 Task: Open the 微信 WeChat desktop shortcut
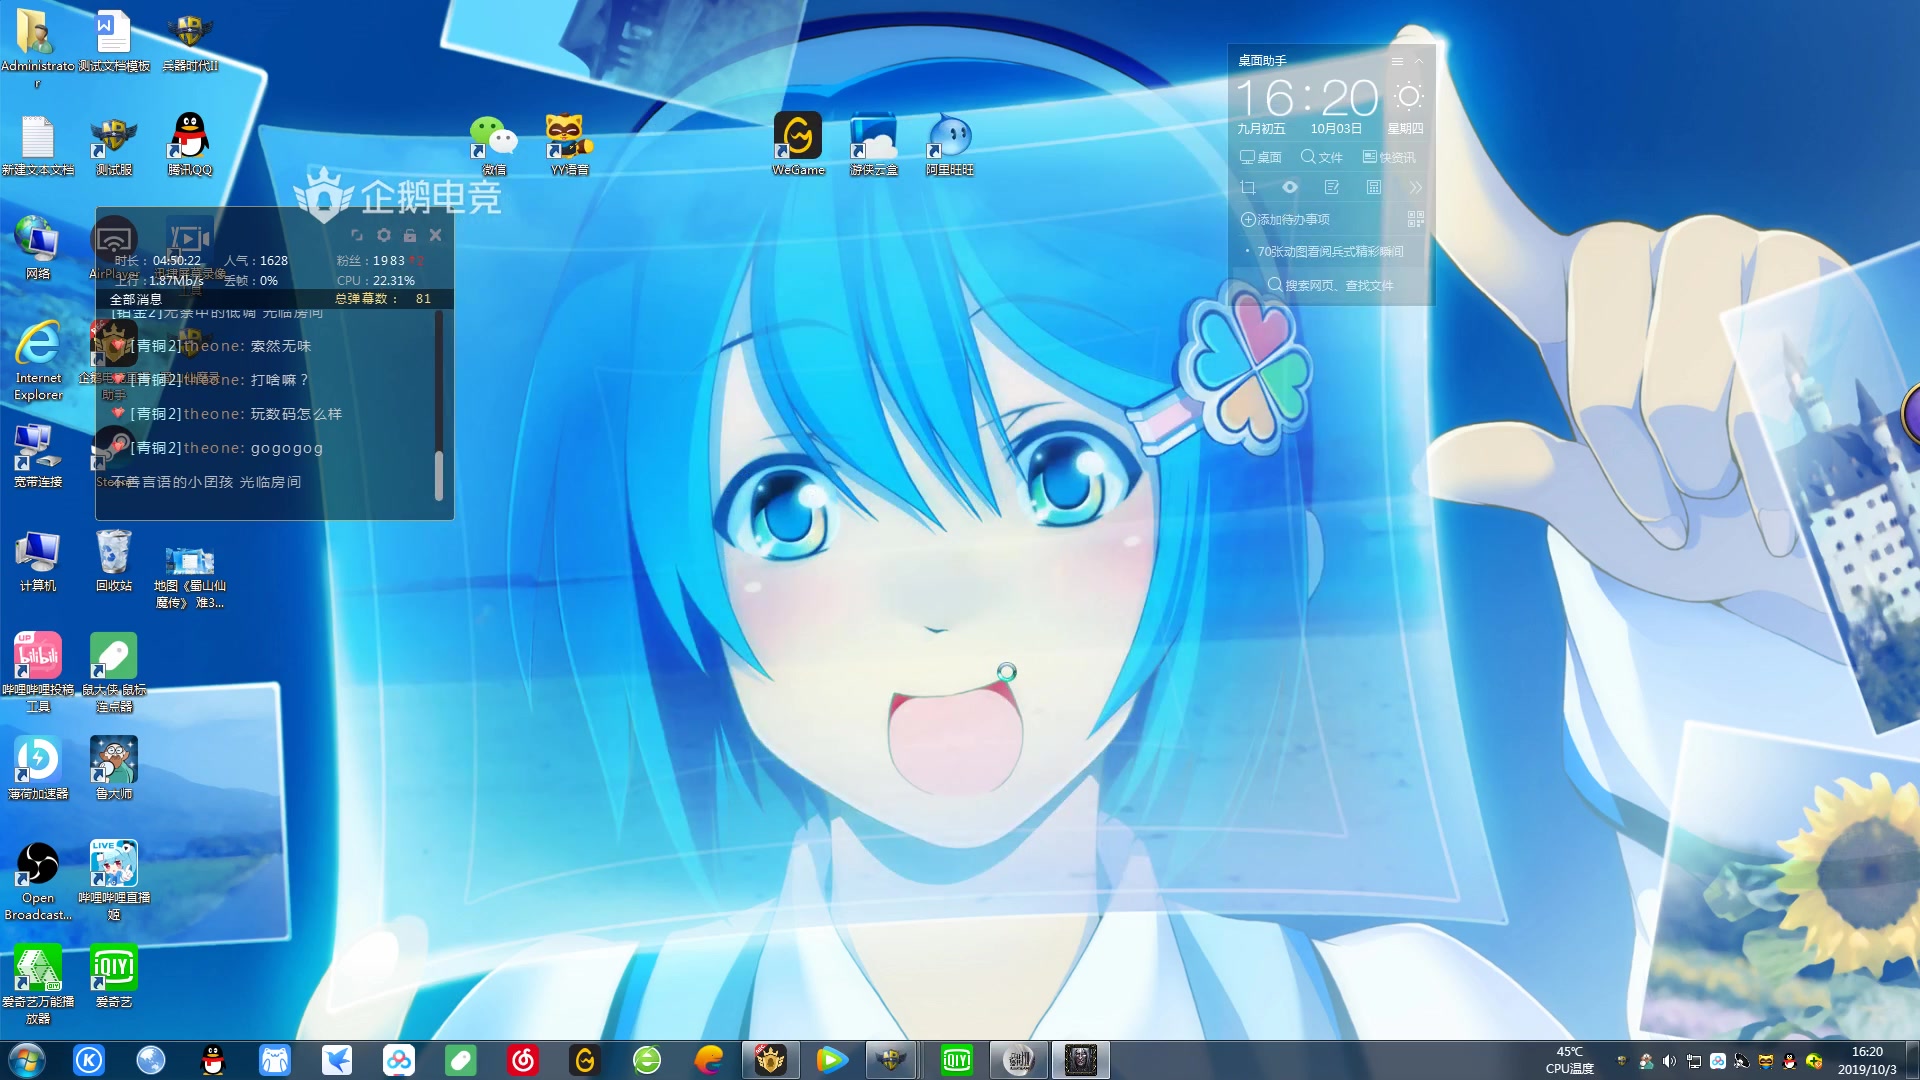coord(494,146)
